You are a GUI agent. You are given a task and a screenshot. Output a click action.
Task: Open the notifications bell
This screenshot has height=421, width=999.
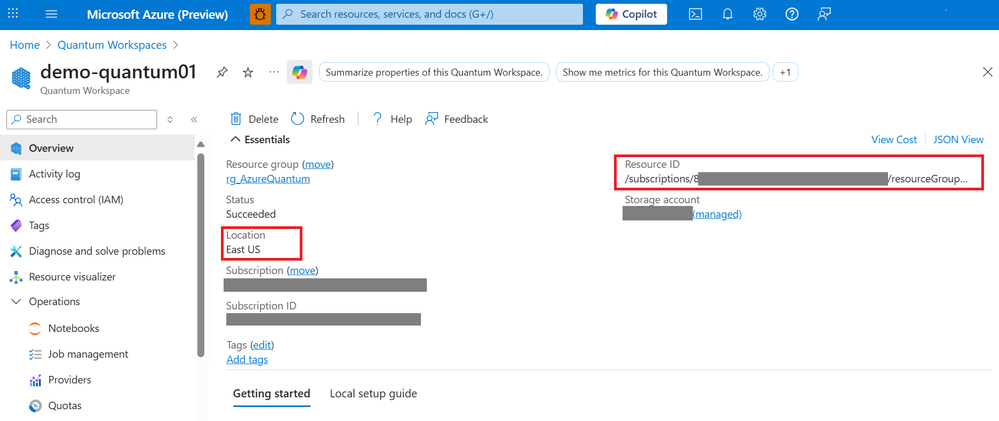coord(728,14)
